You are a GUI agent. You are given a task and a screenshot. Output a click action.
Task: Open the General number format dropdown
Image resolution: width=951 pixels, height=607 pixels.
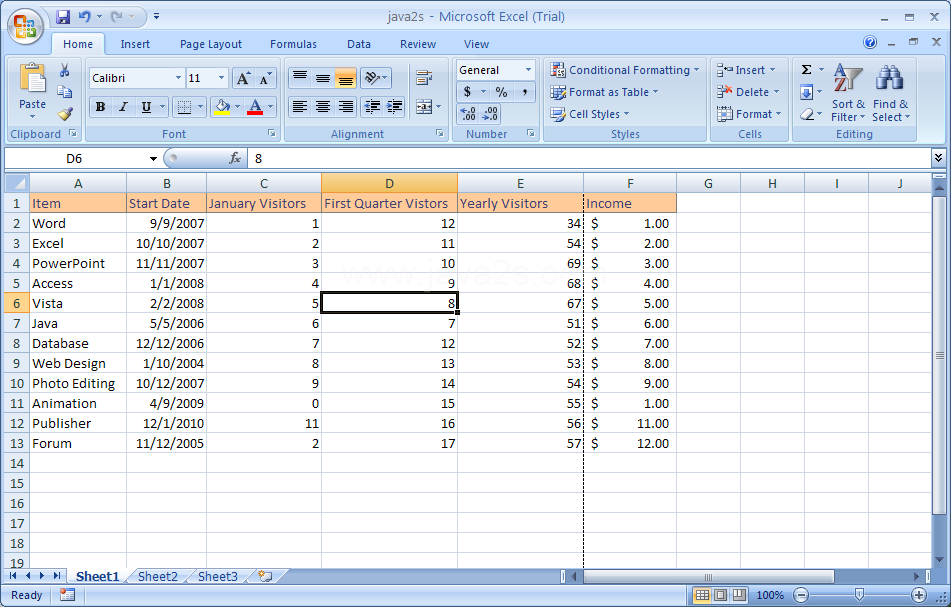[528, 70]
